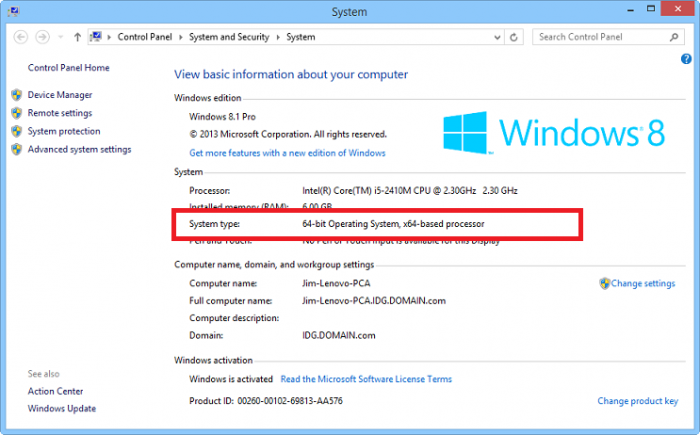Open Remote settings link
Image resolution: width=700 pixels, height=435 pixels.
(x=60, y=113)
